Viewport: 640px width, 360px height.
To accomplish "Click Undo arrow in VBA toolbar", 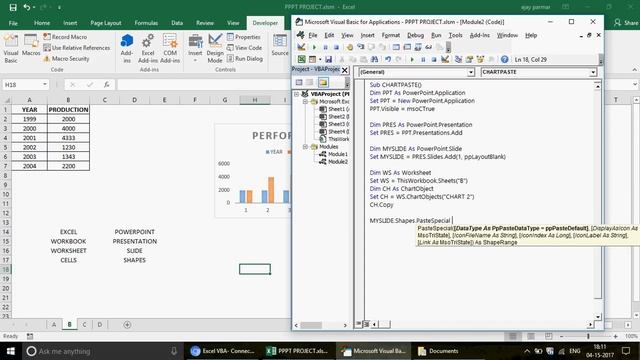I will (x=388, y=60).
